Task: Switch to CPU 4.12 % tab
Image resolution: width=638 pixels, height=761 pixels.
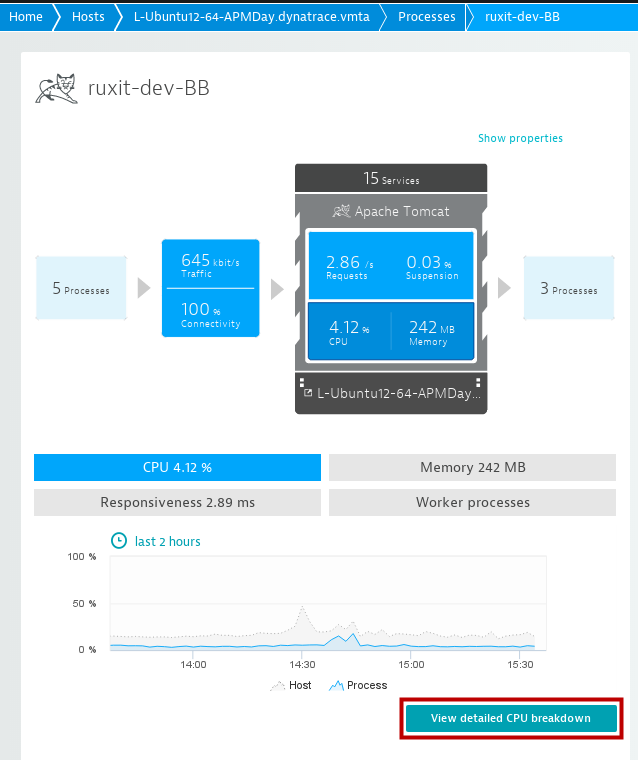Action: click(177, 467)
